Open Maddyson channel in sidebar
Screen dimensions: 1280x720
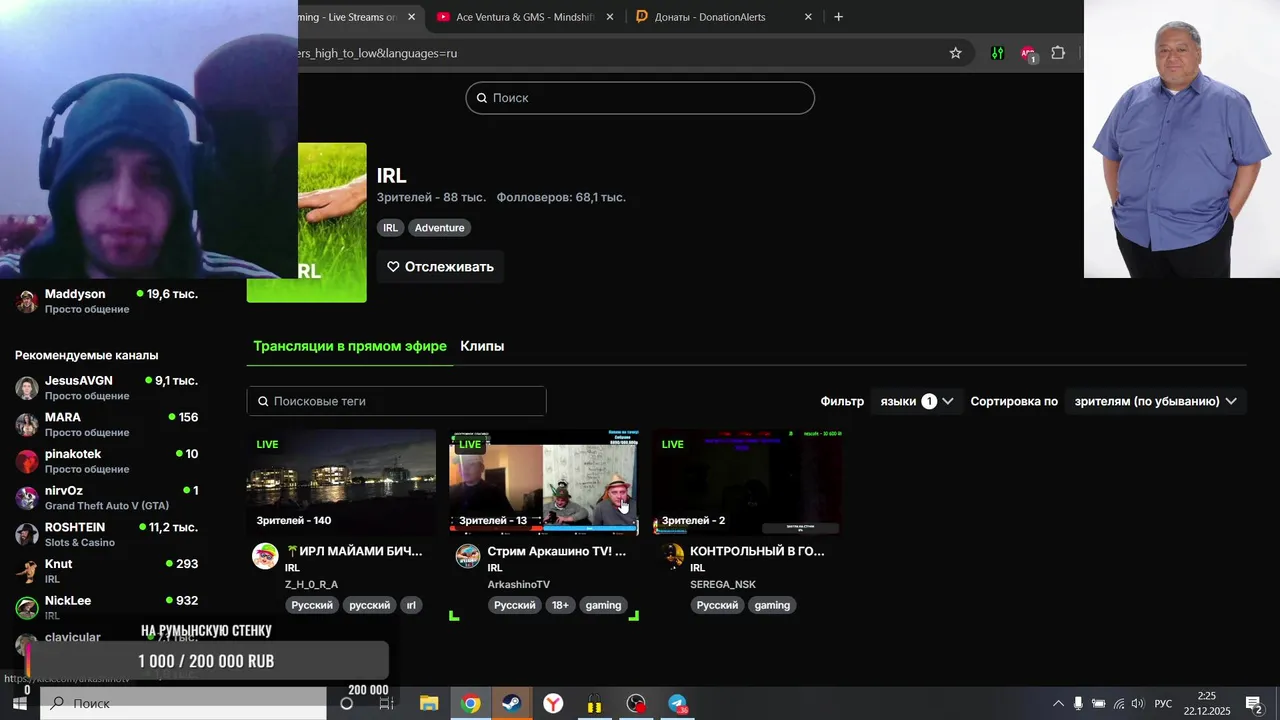(107, 301)
